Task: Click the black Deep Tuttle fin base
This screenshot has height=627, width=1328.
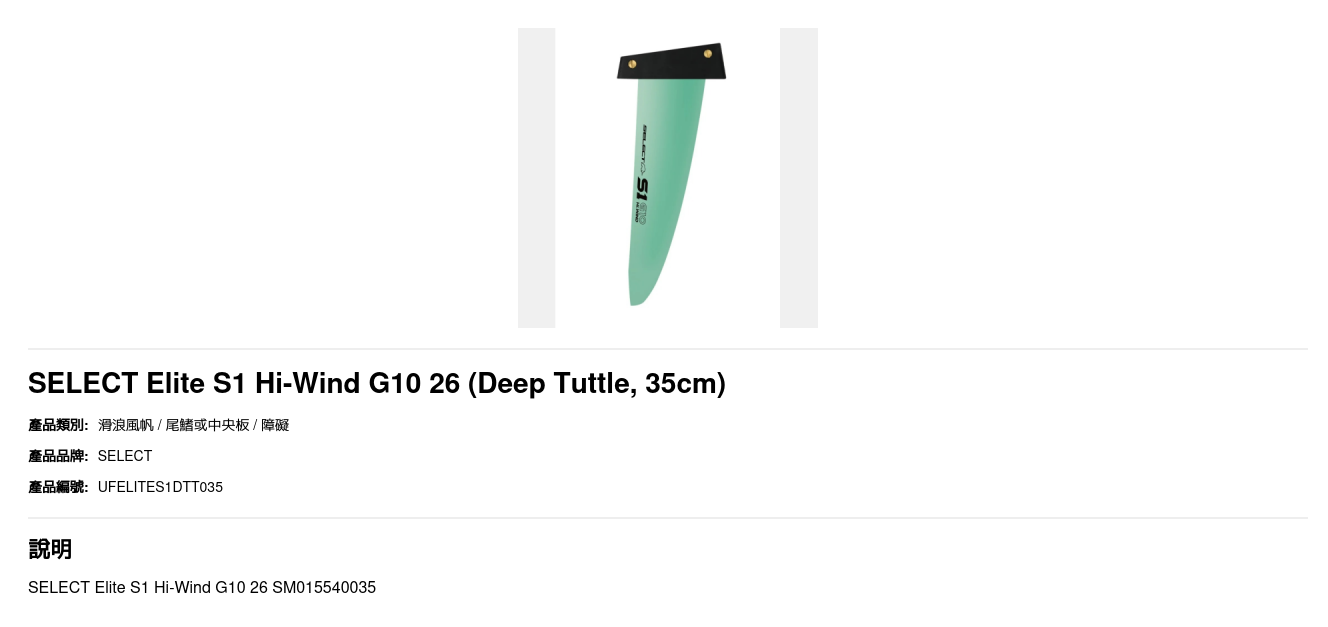Action: click(x=671, y=61)
